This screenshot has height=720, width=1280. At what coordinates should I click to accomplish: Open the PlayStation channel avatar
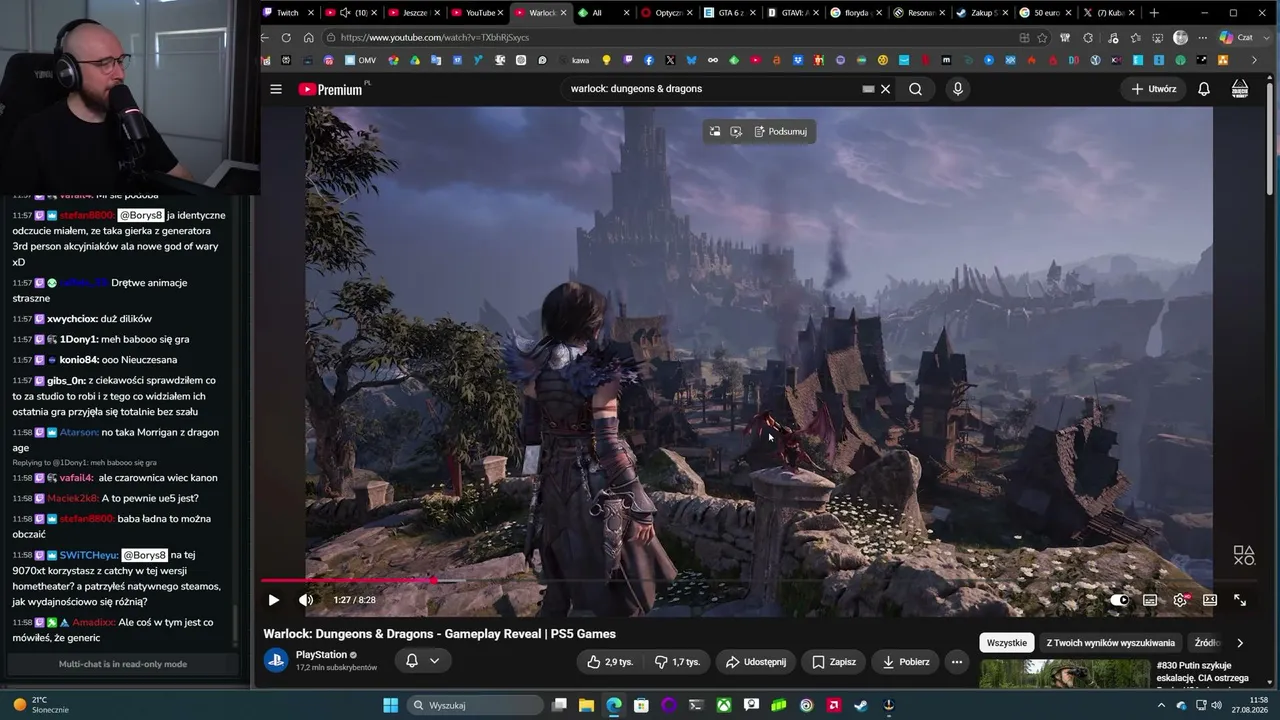276,660
